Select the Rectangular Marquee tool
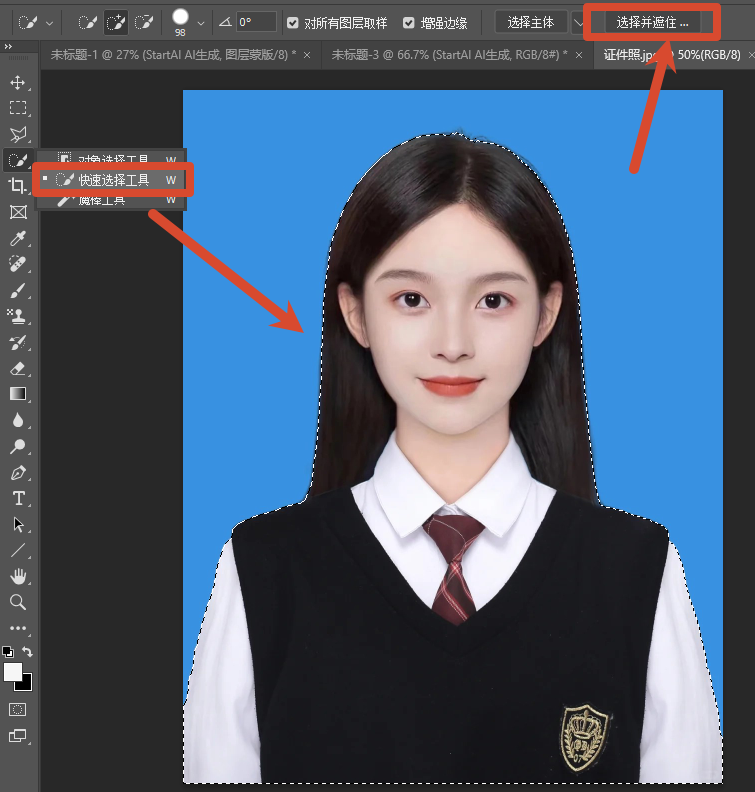This screenshot has width=755, height=792. click(18, 108)
